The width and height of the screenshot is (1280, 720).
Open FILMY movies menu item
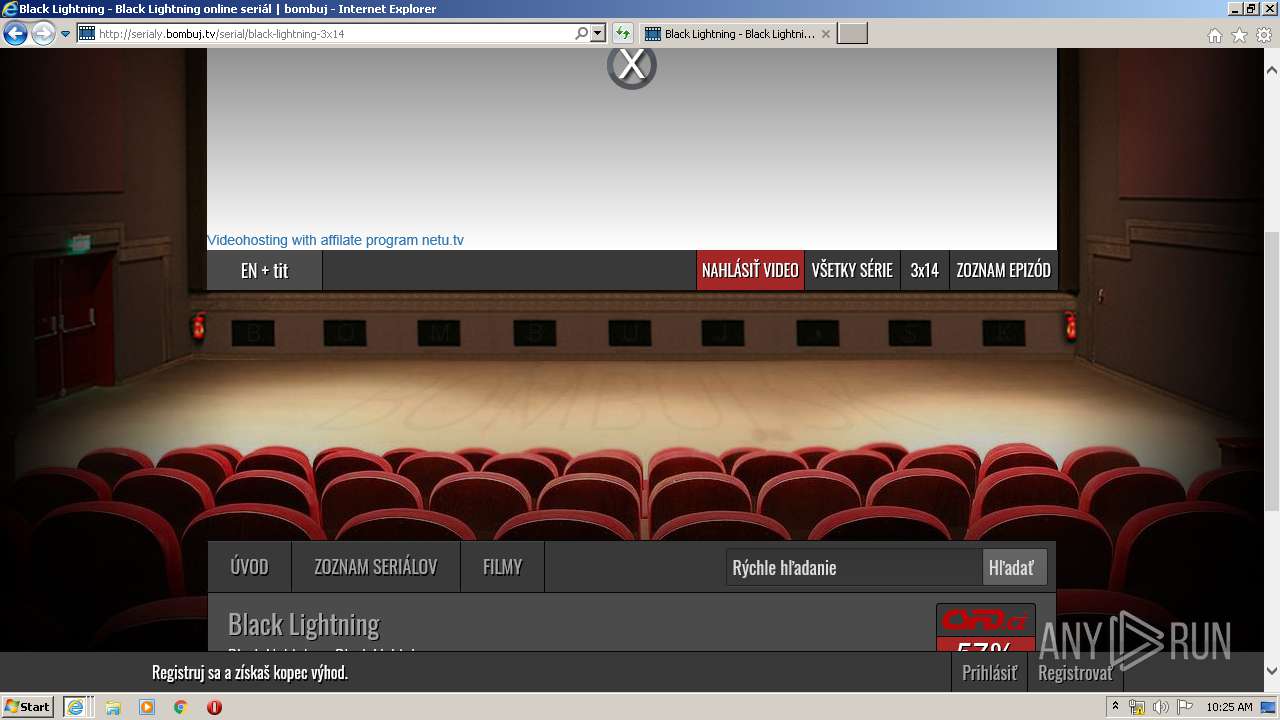click(502, 567)
